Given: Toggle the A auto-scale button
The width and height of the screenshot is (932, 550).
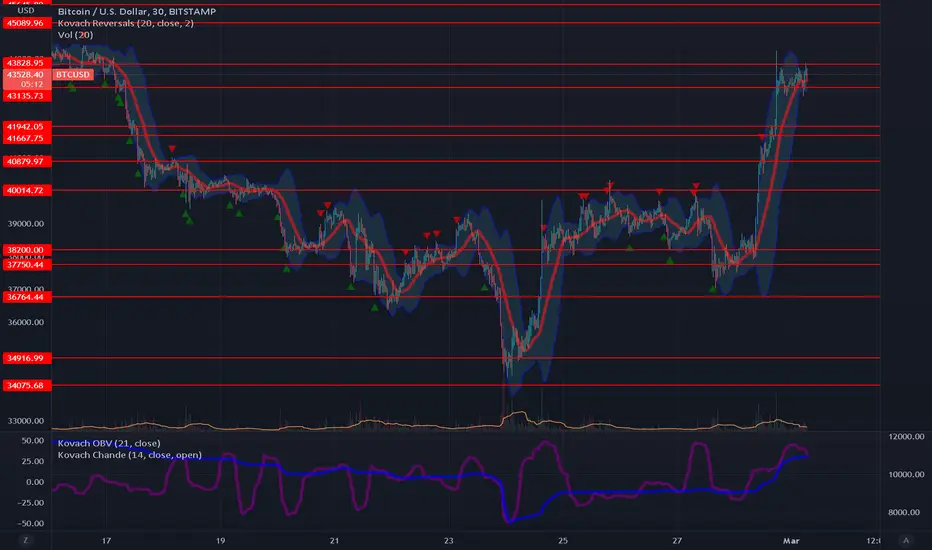Looking at the screenshot, I should (906, 540).
